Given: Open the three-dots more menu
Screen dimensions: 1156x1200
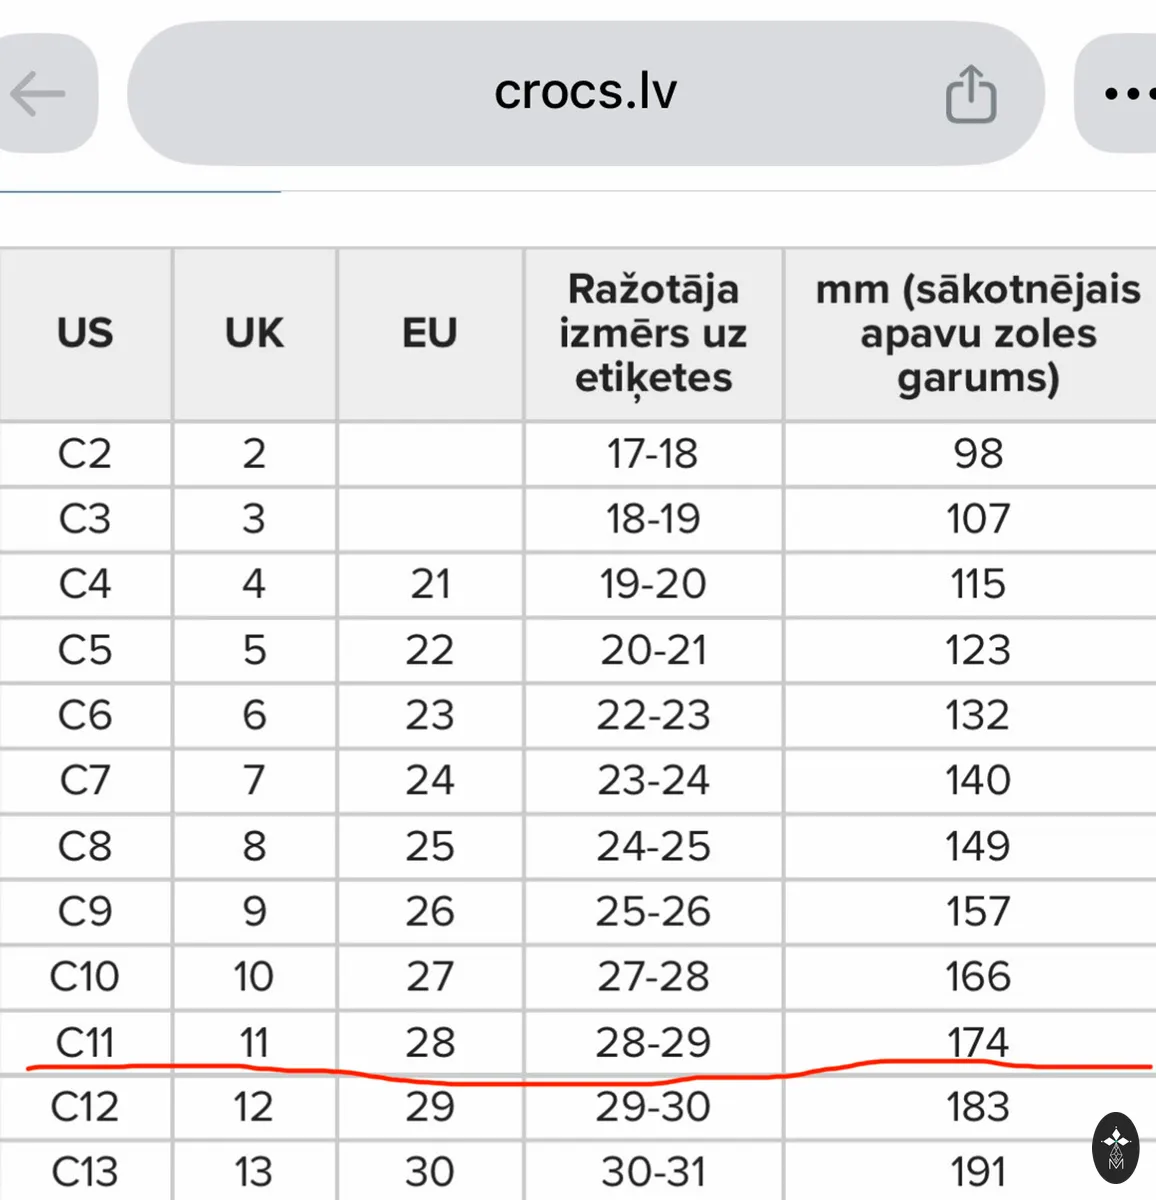Looking at the screenshot, I should (1125, 94).
